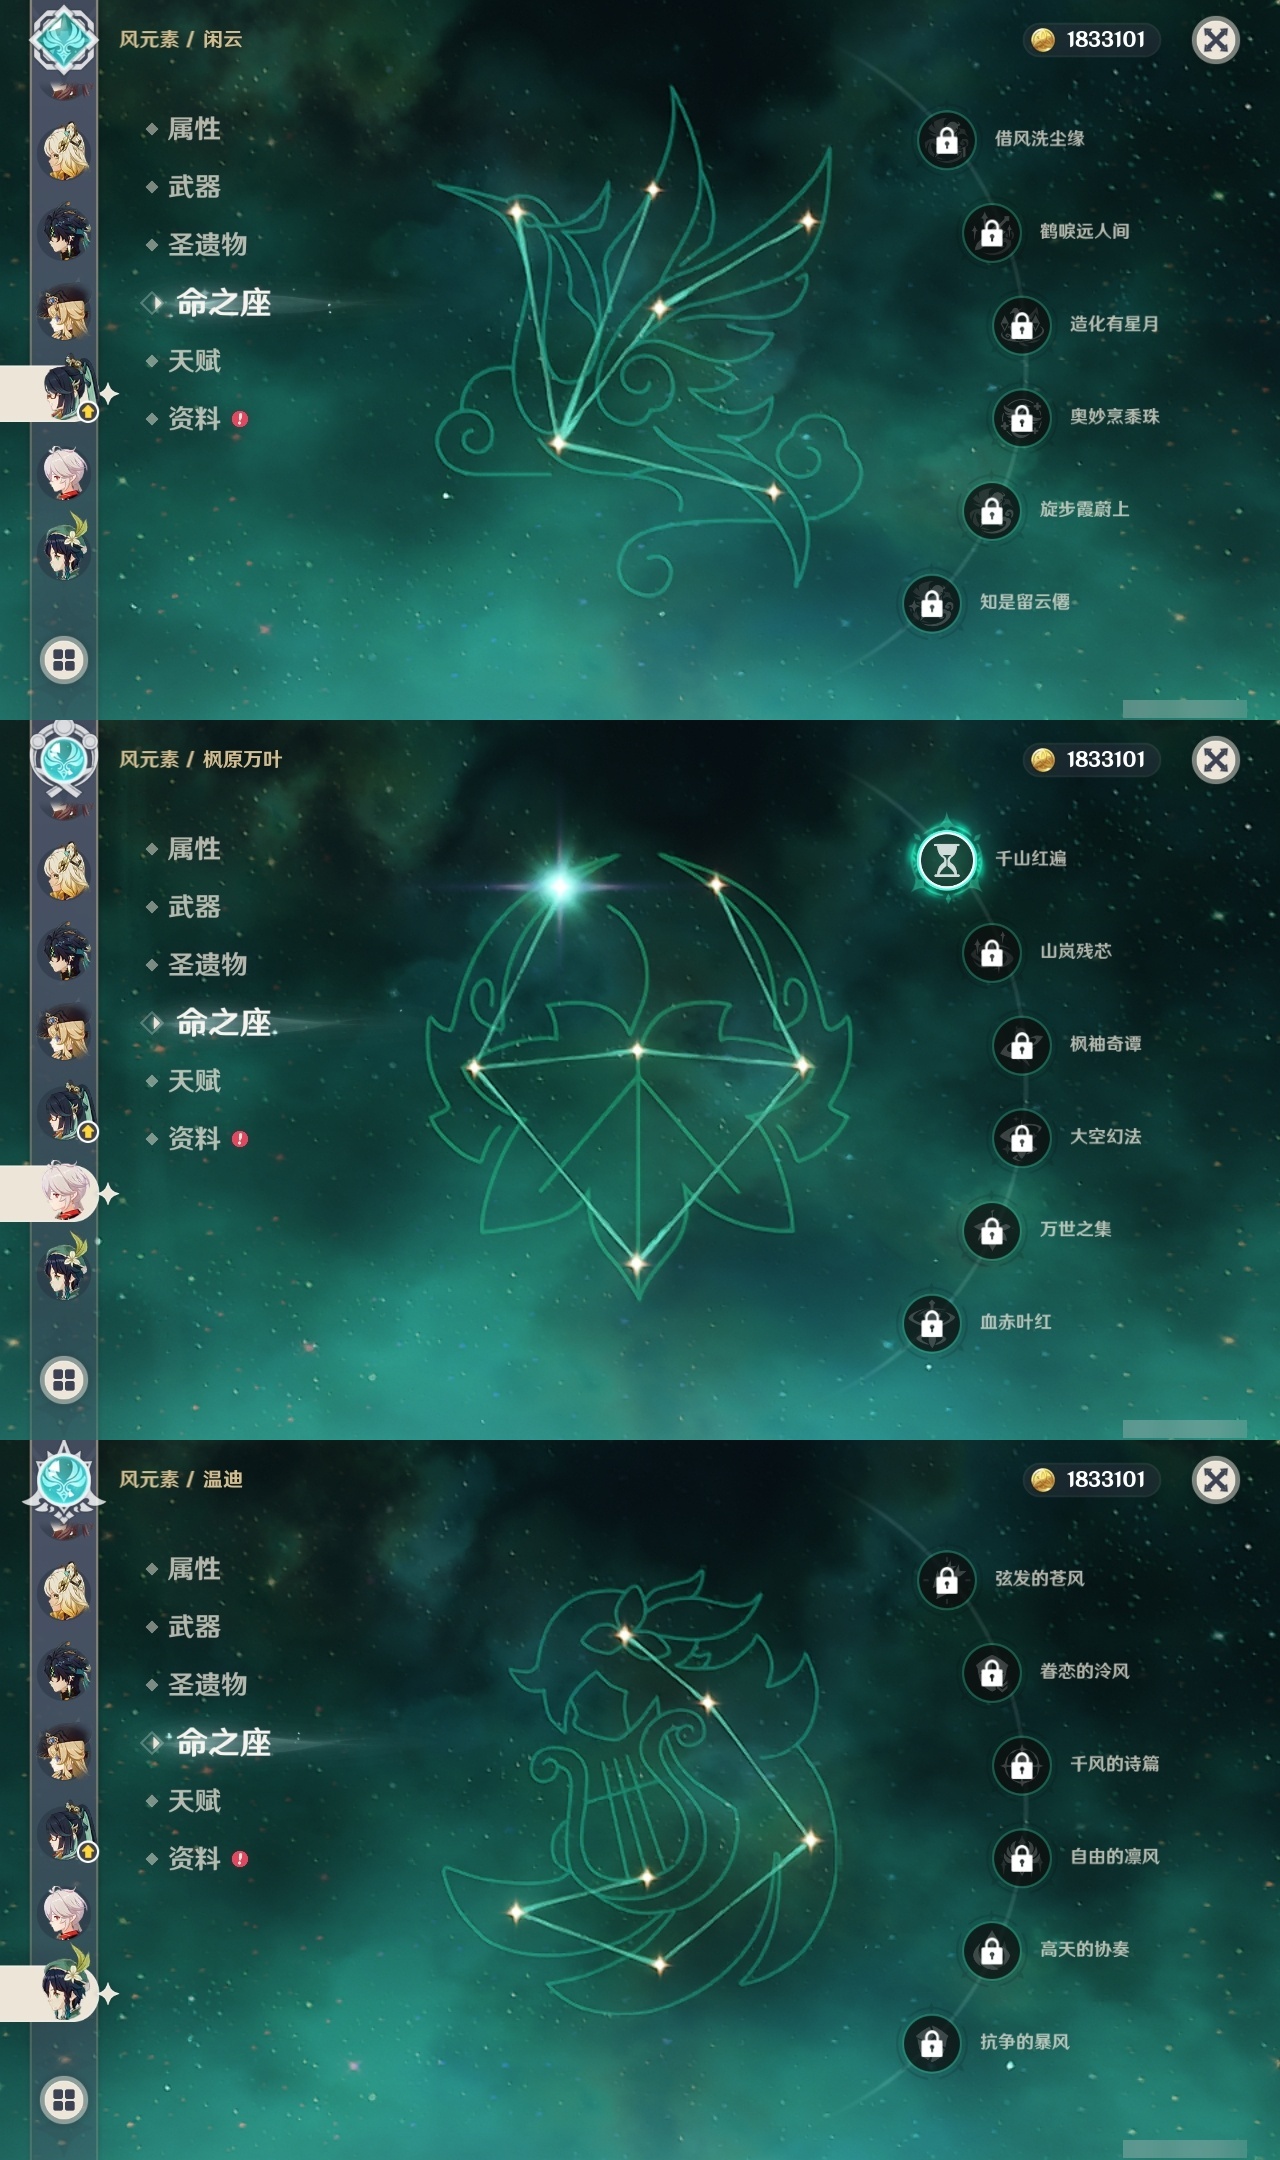Screen dimensions: 1280x2160
Task: Click the 千风的诗篇 lock icon
Action: (x=1021, y=1765)
